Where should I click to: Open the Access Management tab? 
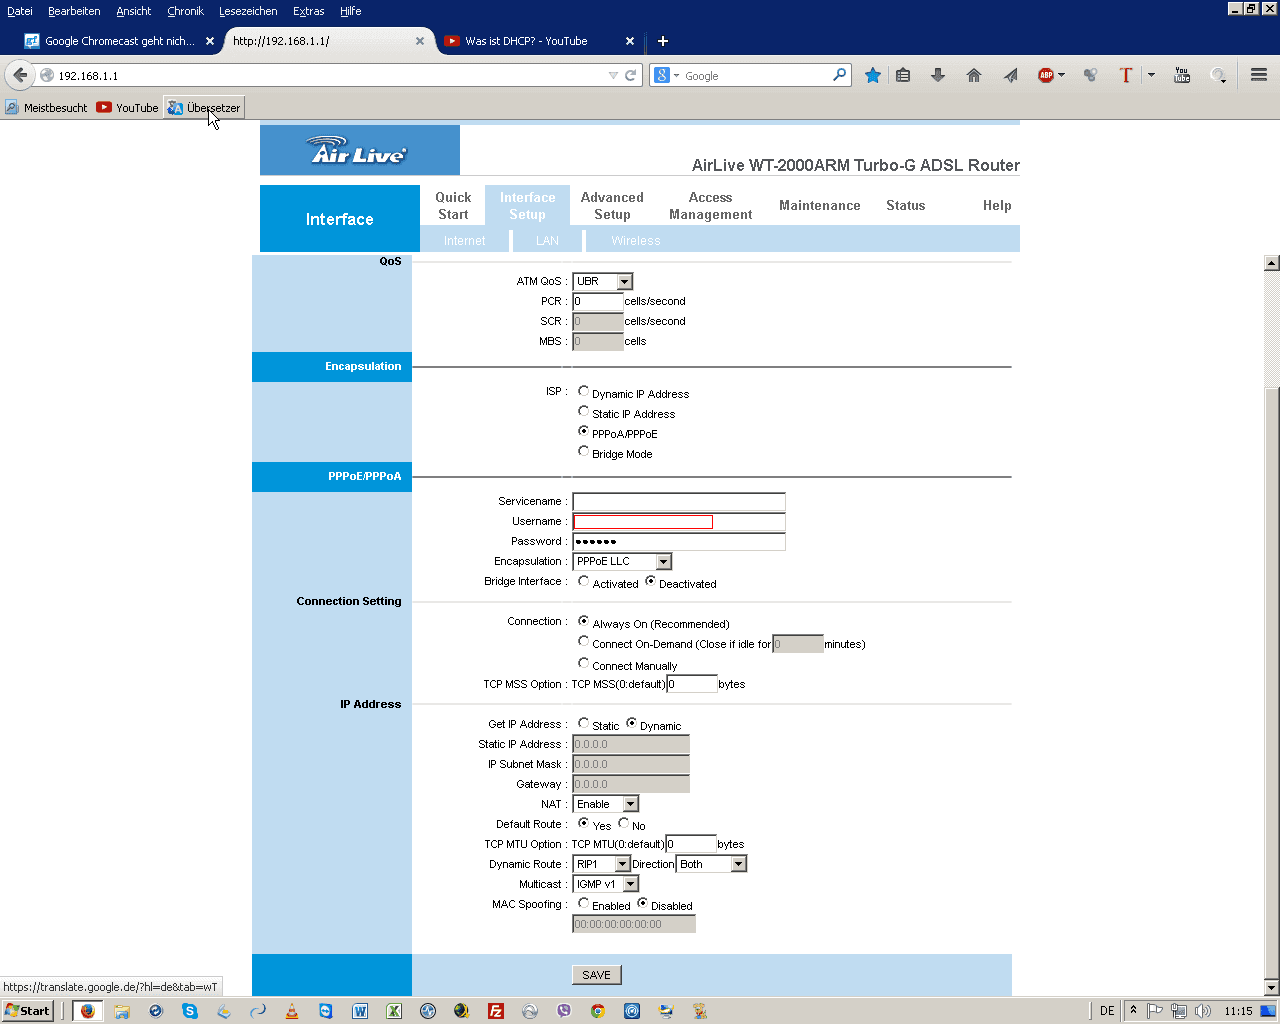[x=710, y=206]
